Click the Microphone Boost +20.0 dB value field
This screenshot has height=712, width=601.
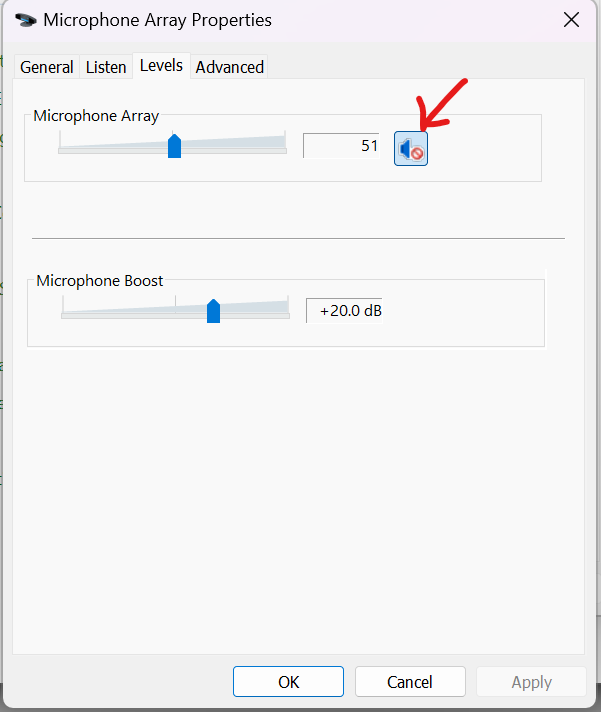click(344, 311)
